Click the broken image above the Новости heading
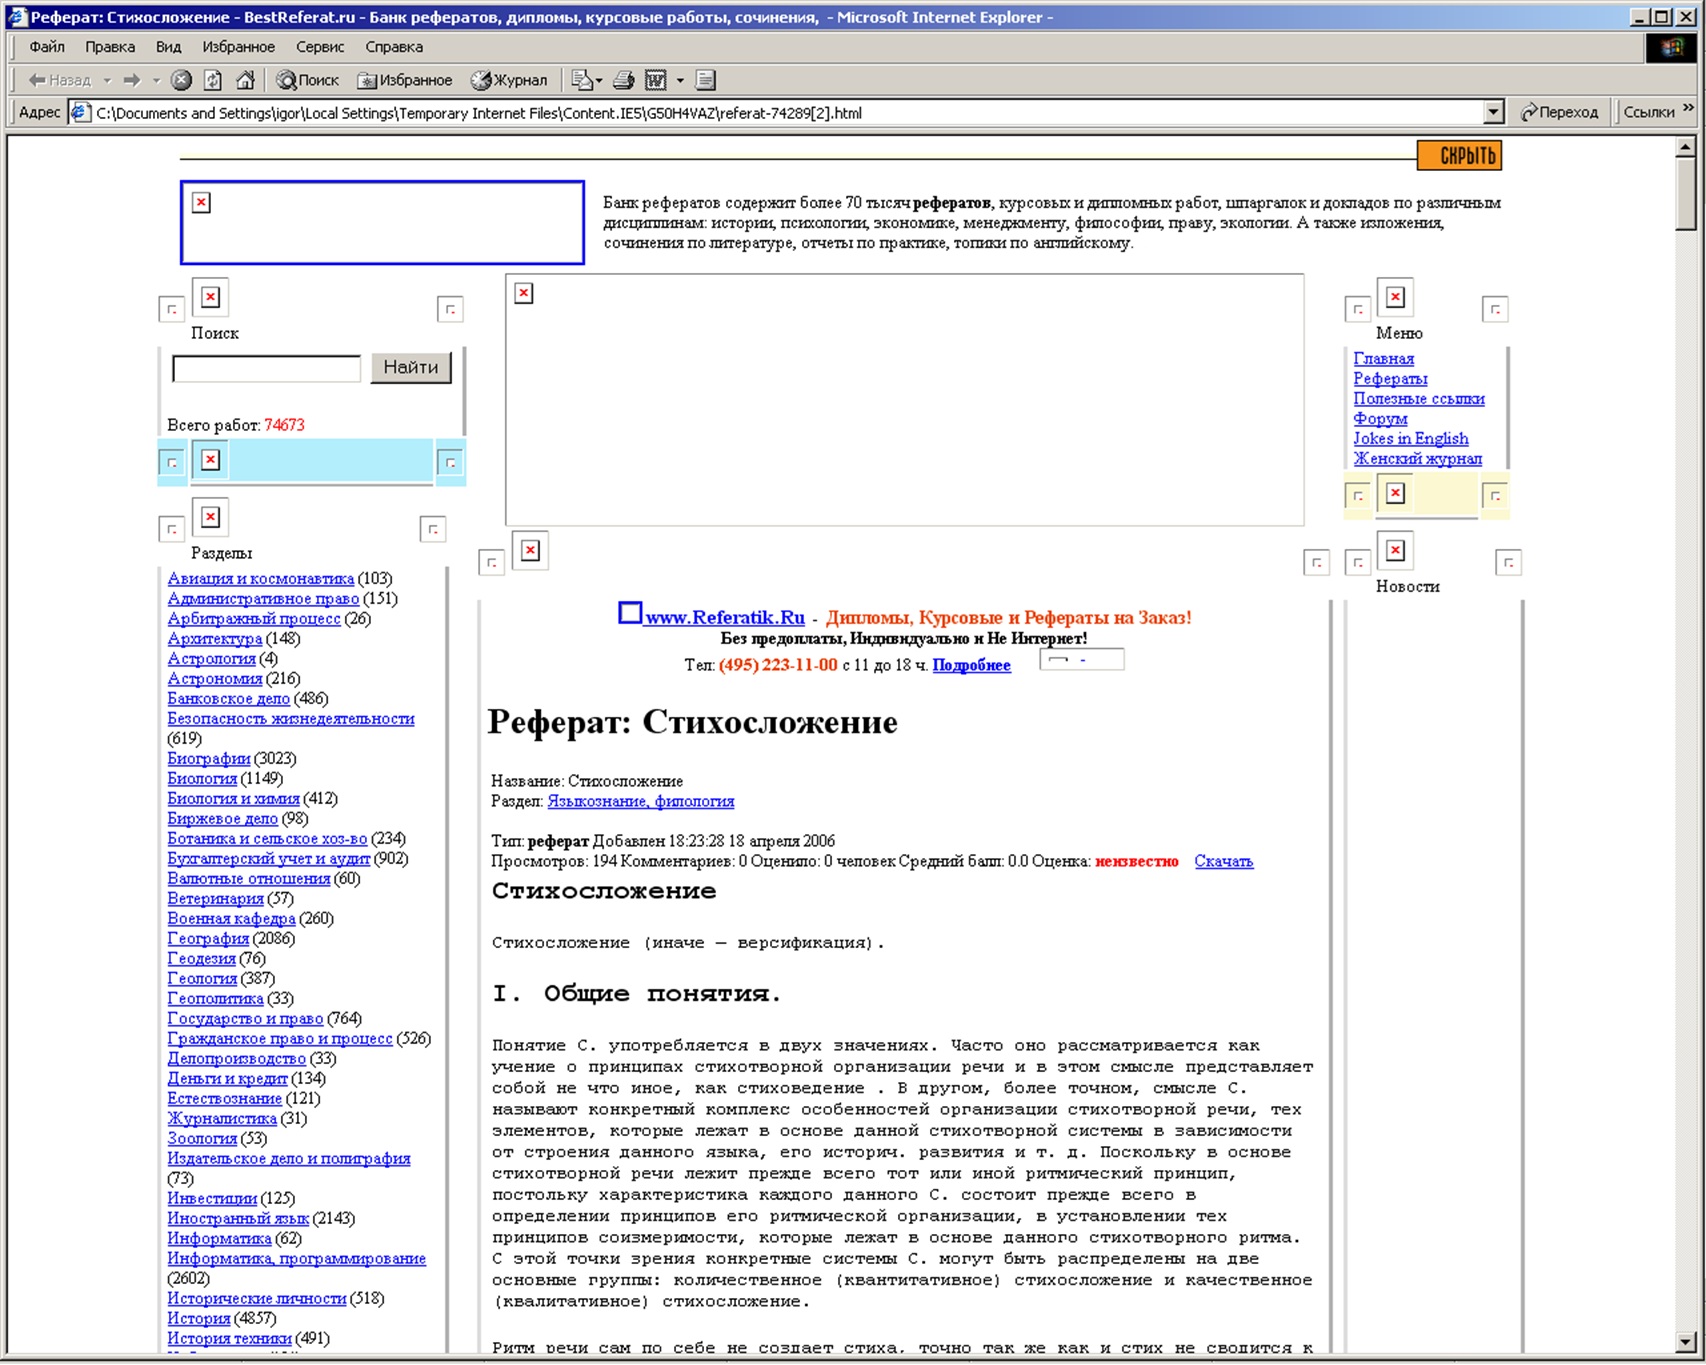This screenshot has height=1365, width=1706. (1395, 550)
